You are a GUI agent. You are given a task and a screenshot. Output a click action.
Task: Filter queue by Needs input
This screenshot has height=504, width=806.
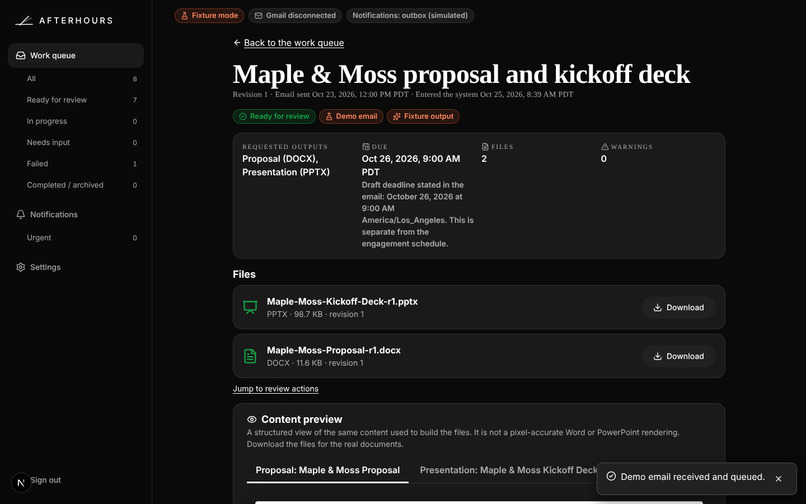(x=81, y=142)
